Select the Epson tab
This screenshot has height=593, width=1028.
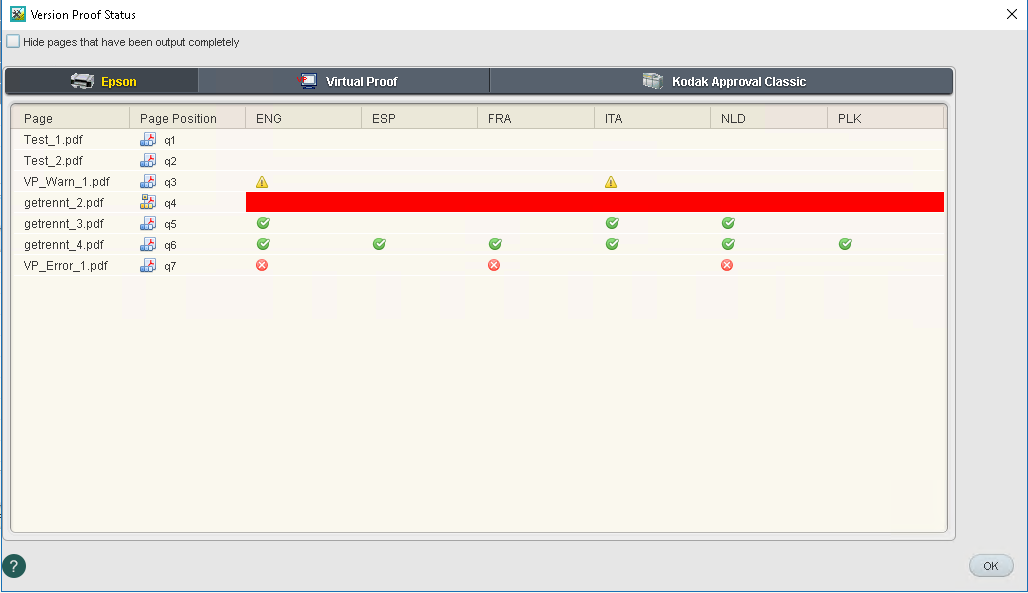[103, 81]
